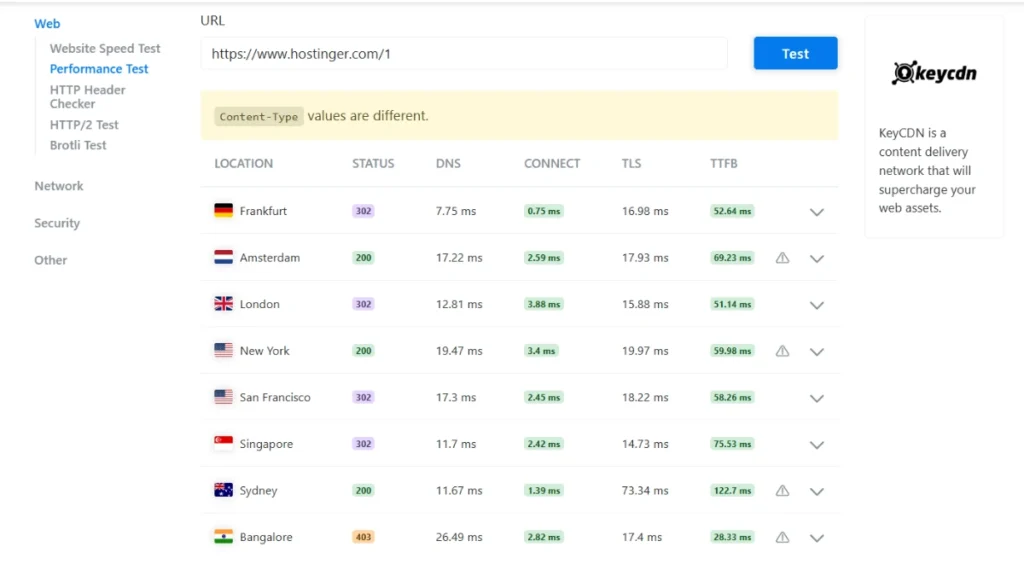Image resolution: width=1024 pixels, height=576 pixels.
Task: Click the Singapore flag icon
Action: [224, 443]
